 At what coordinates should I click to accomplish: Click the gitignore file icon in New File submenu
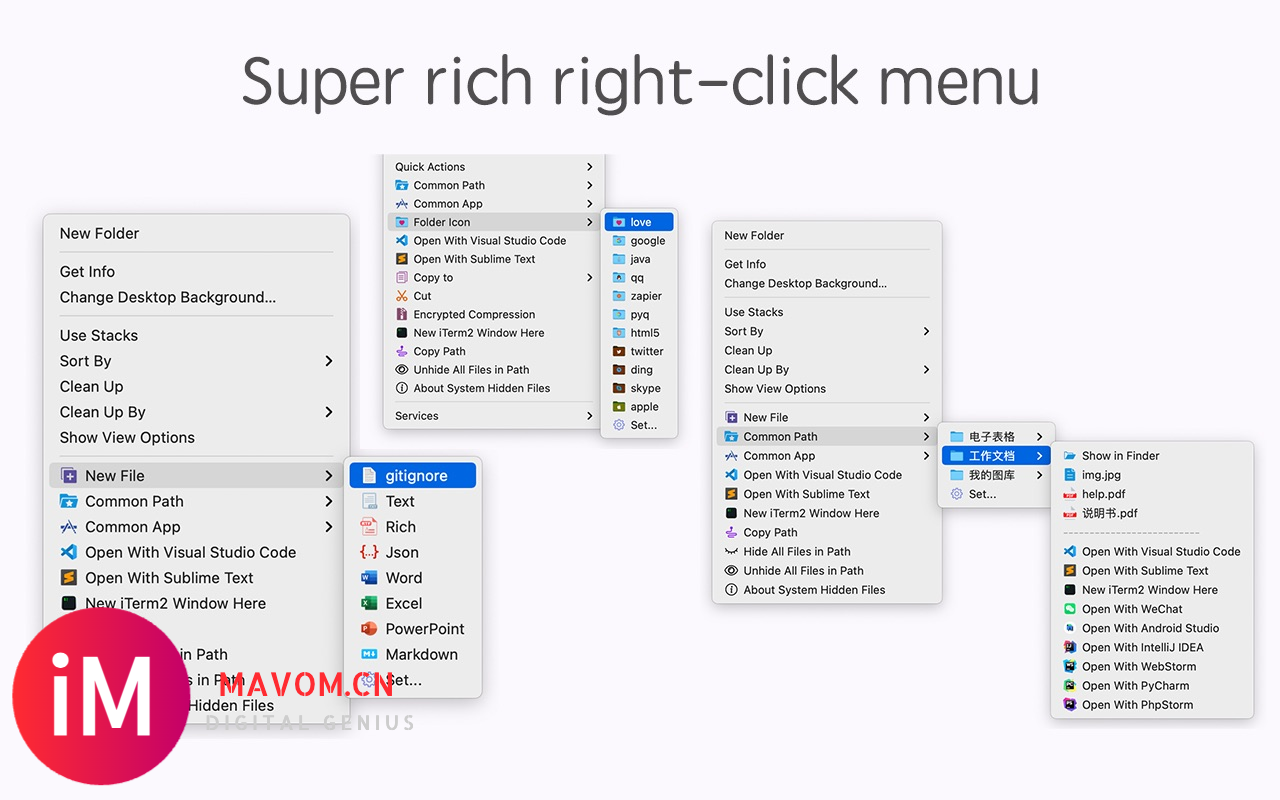[368, 476]
